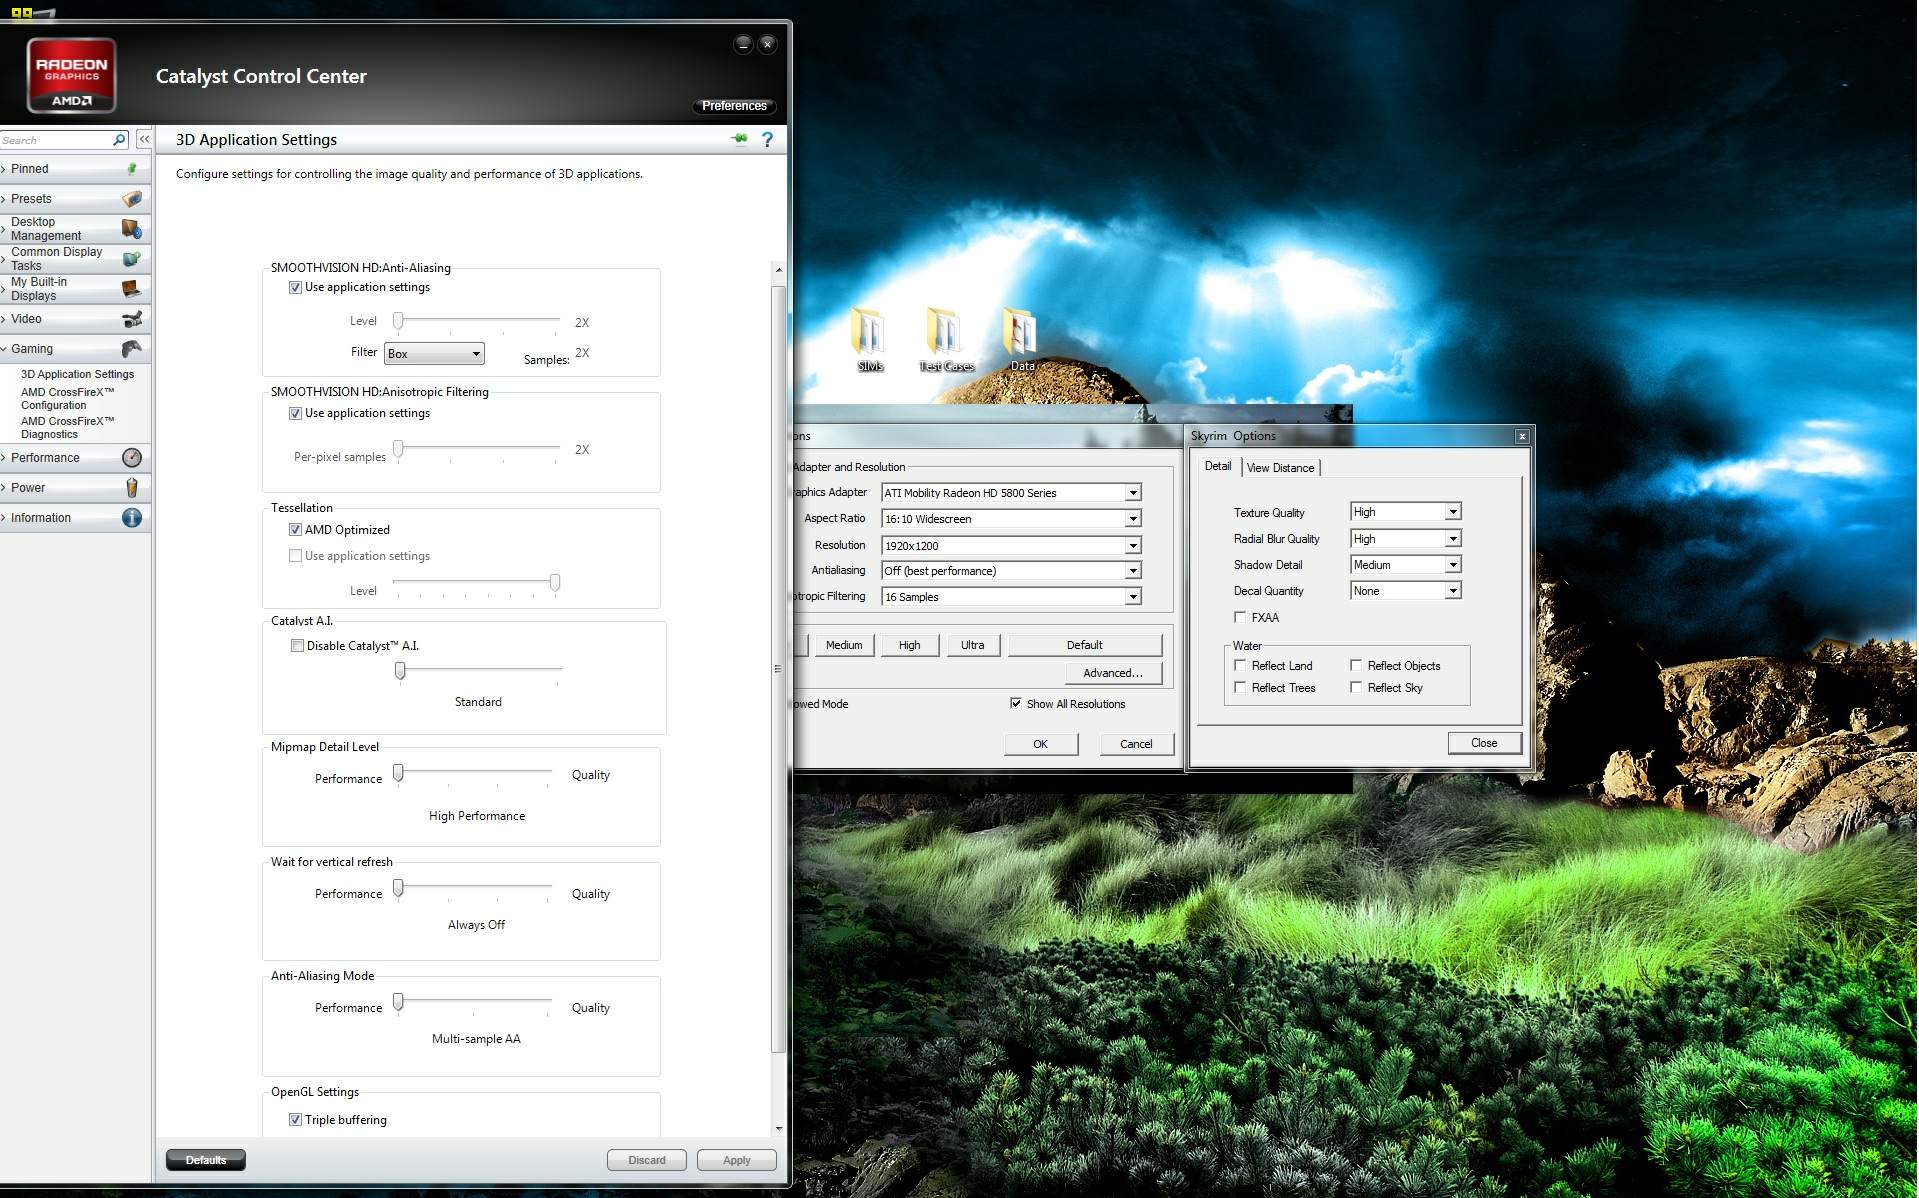The image size is (1919, 1198).
Task: Click Close in Skyrim Options
Action: point(1484,743)
